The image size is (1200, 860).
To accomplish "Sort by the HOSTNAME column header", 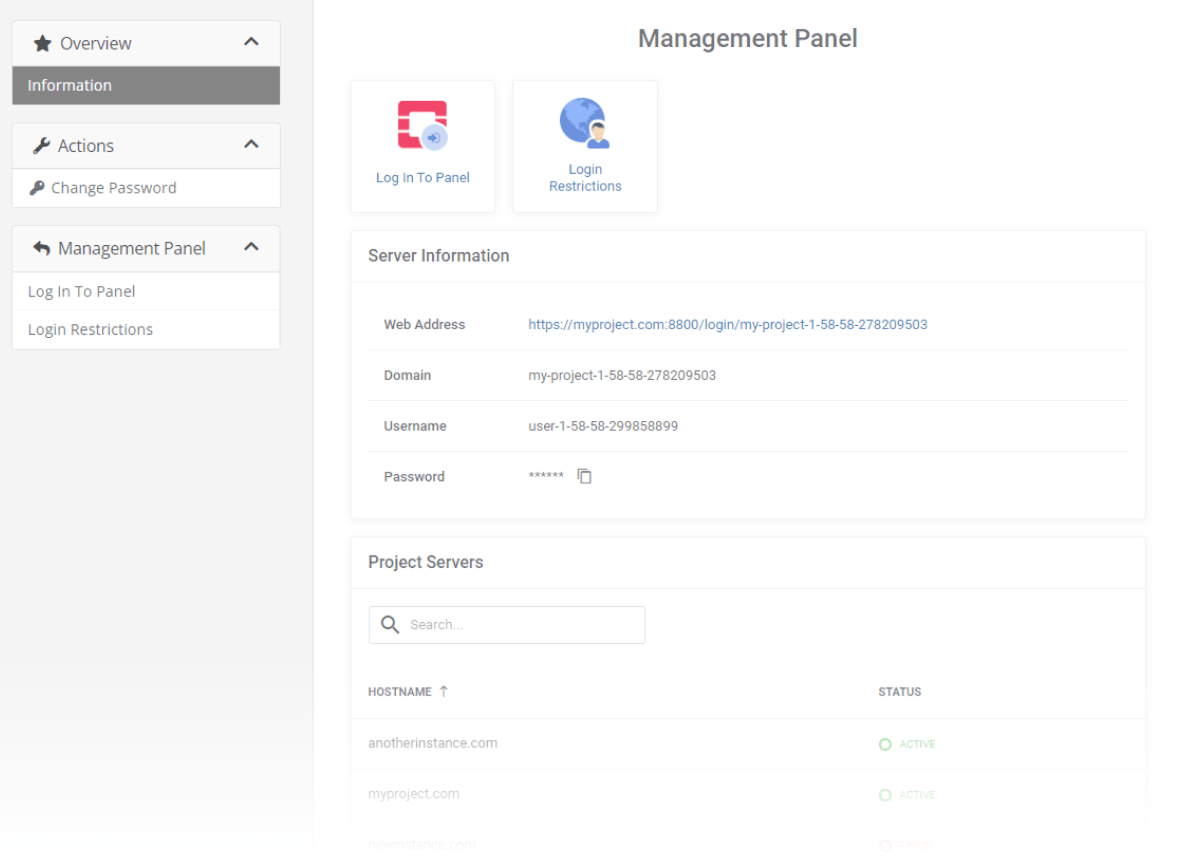I will pos(400,691).
